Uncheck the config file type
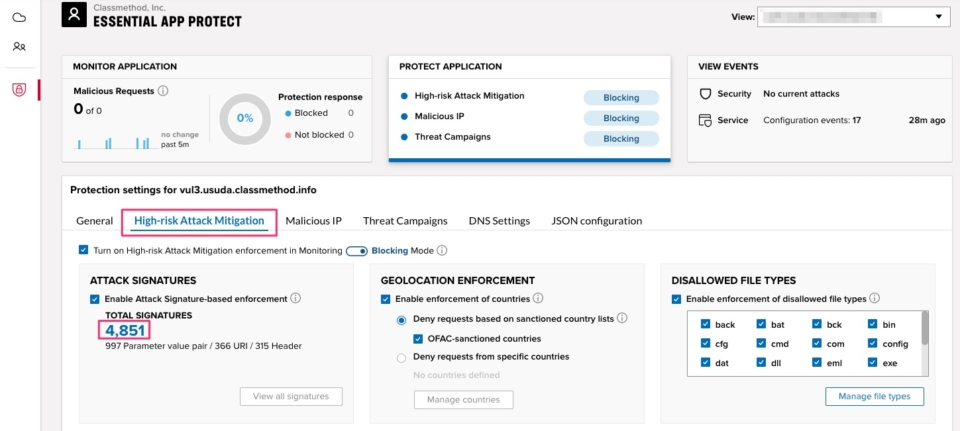Image resolution: width=960 pixels, height=431 pixels. click(872, 343)
